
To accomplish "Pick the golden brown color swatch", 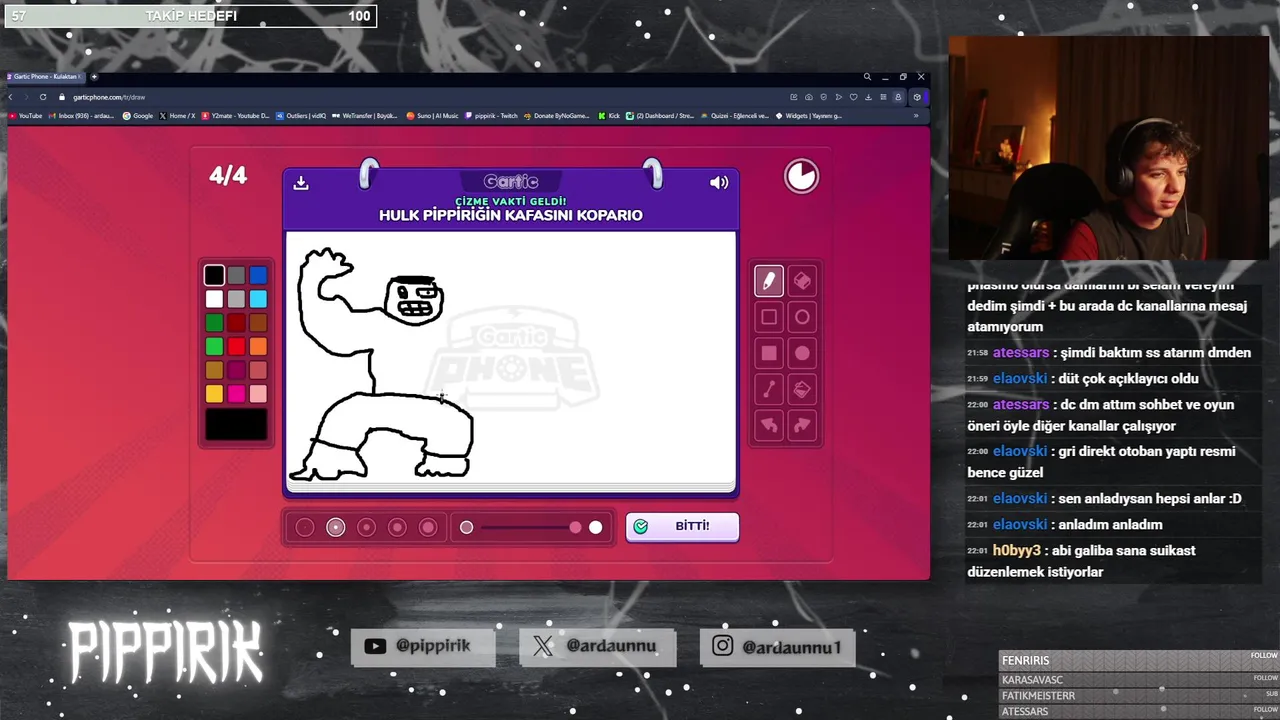I will (214, 371).
